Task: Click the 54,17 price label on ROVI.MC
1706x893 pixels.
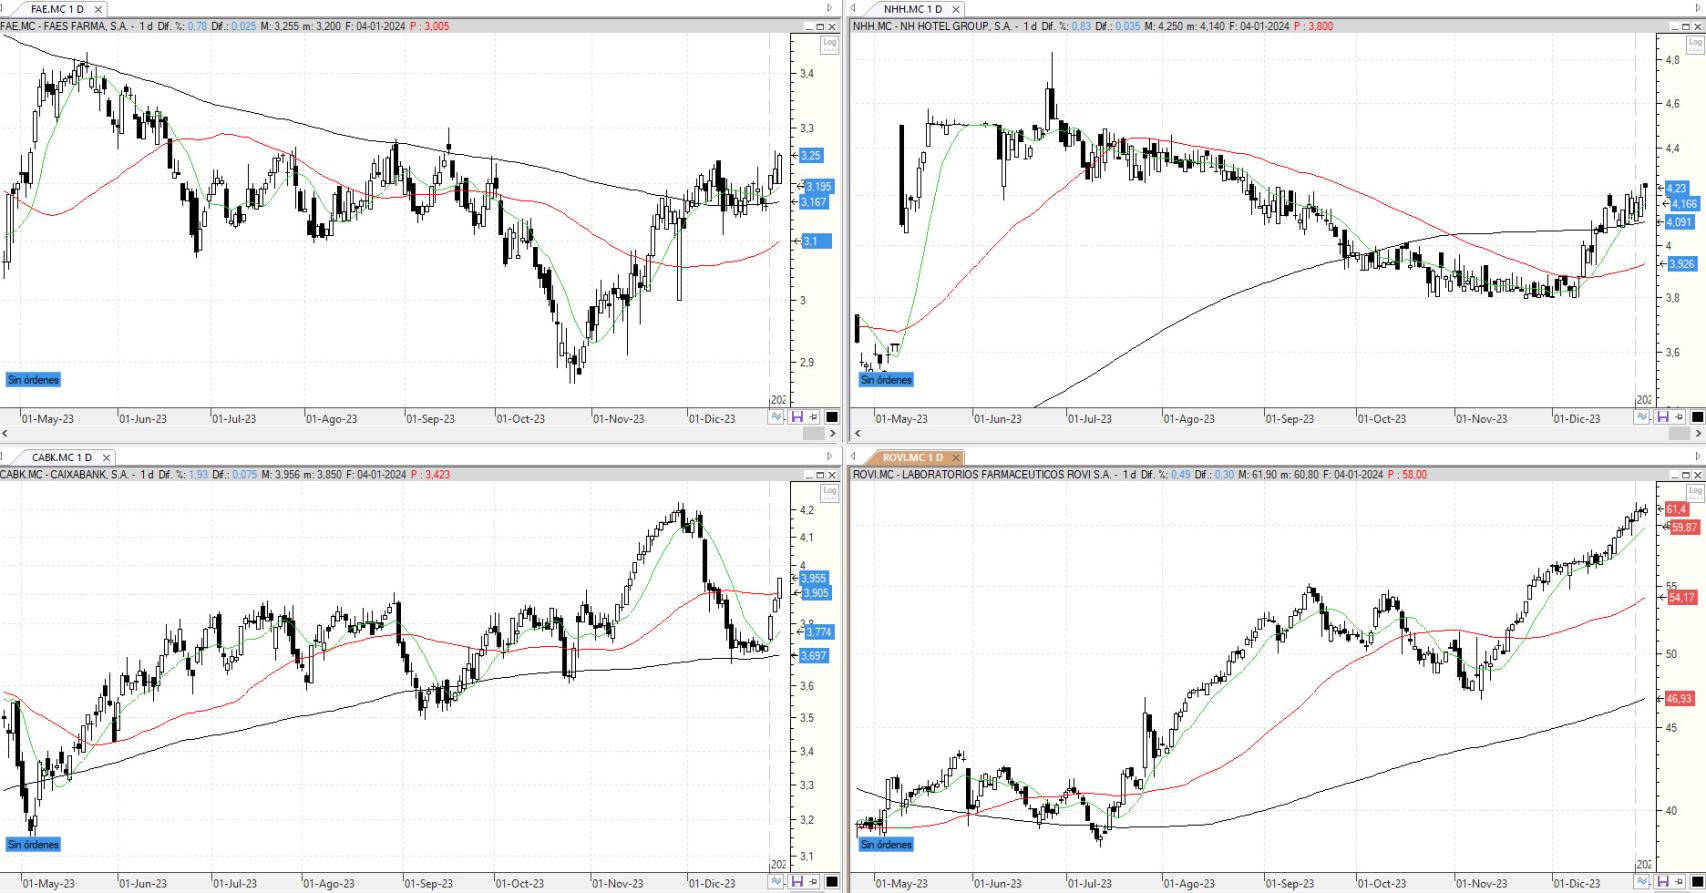Action: (1682, 597)
